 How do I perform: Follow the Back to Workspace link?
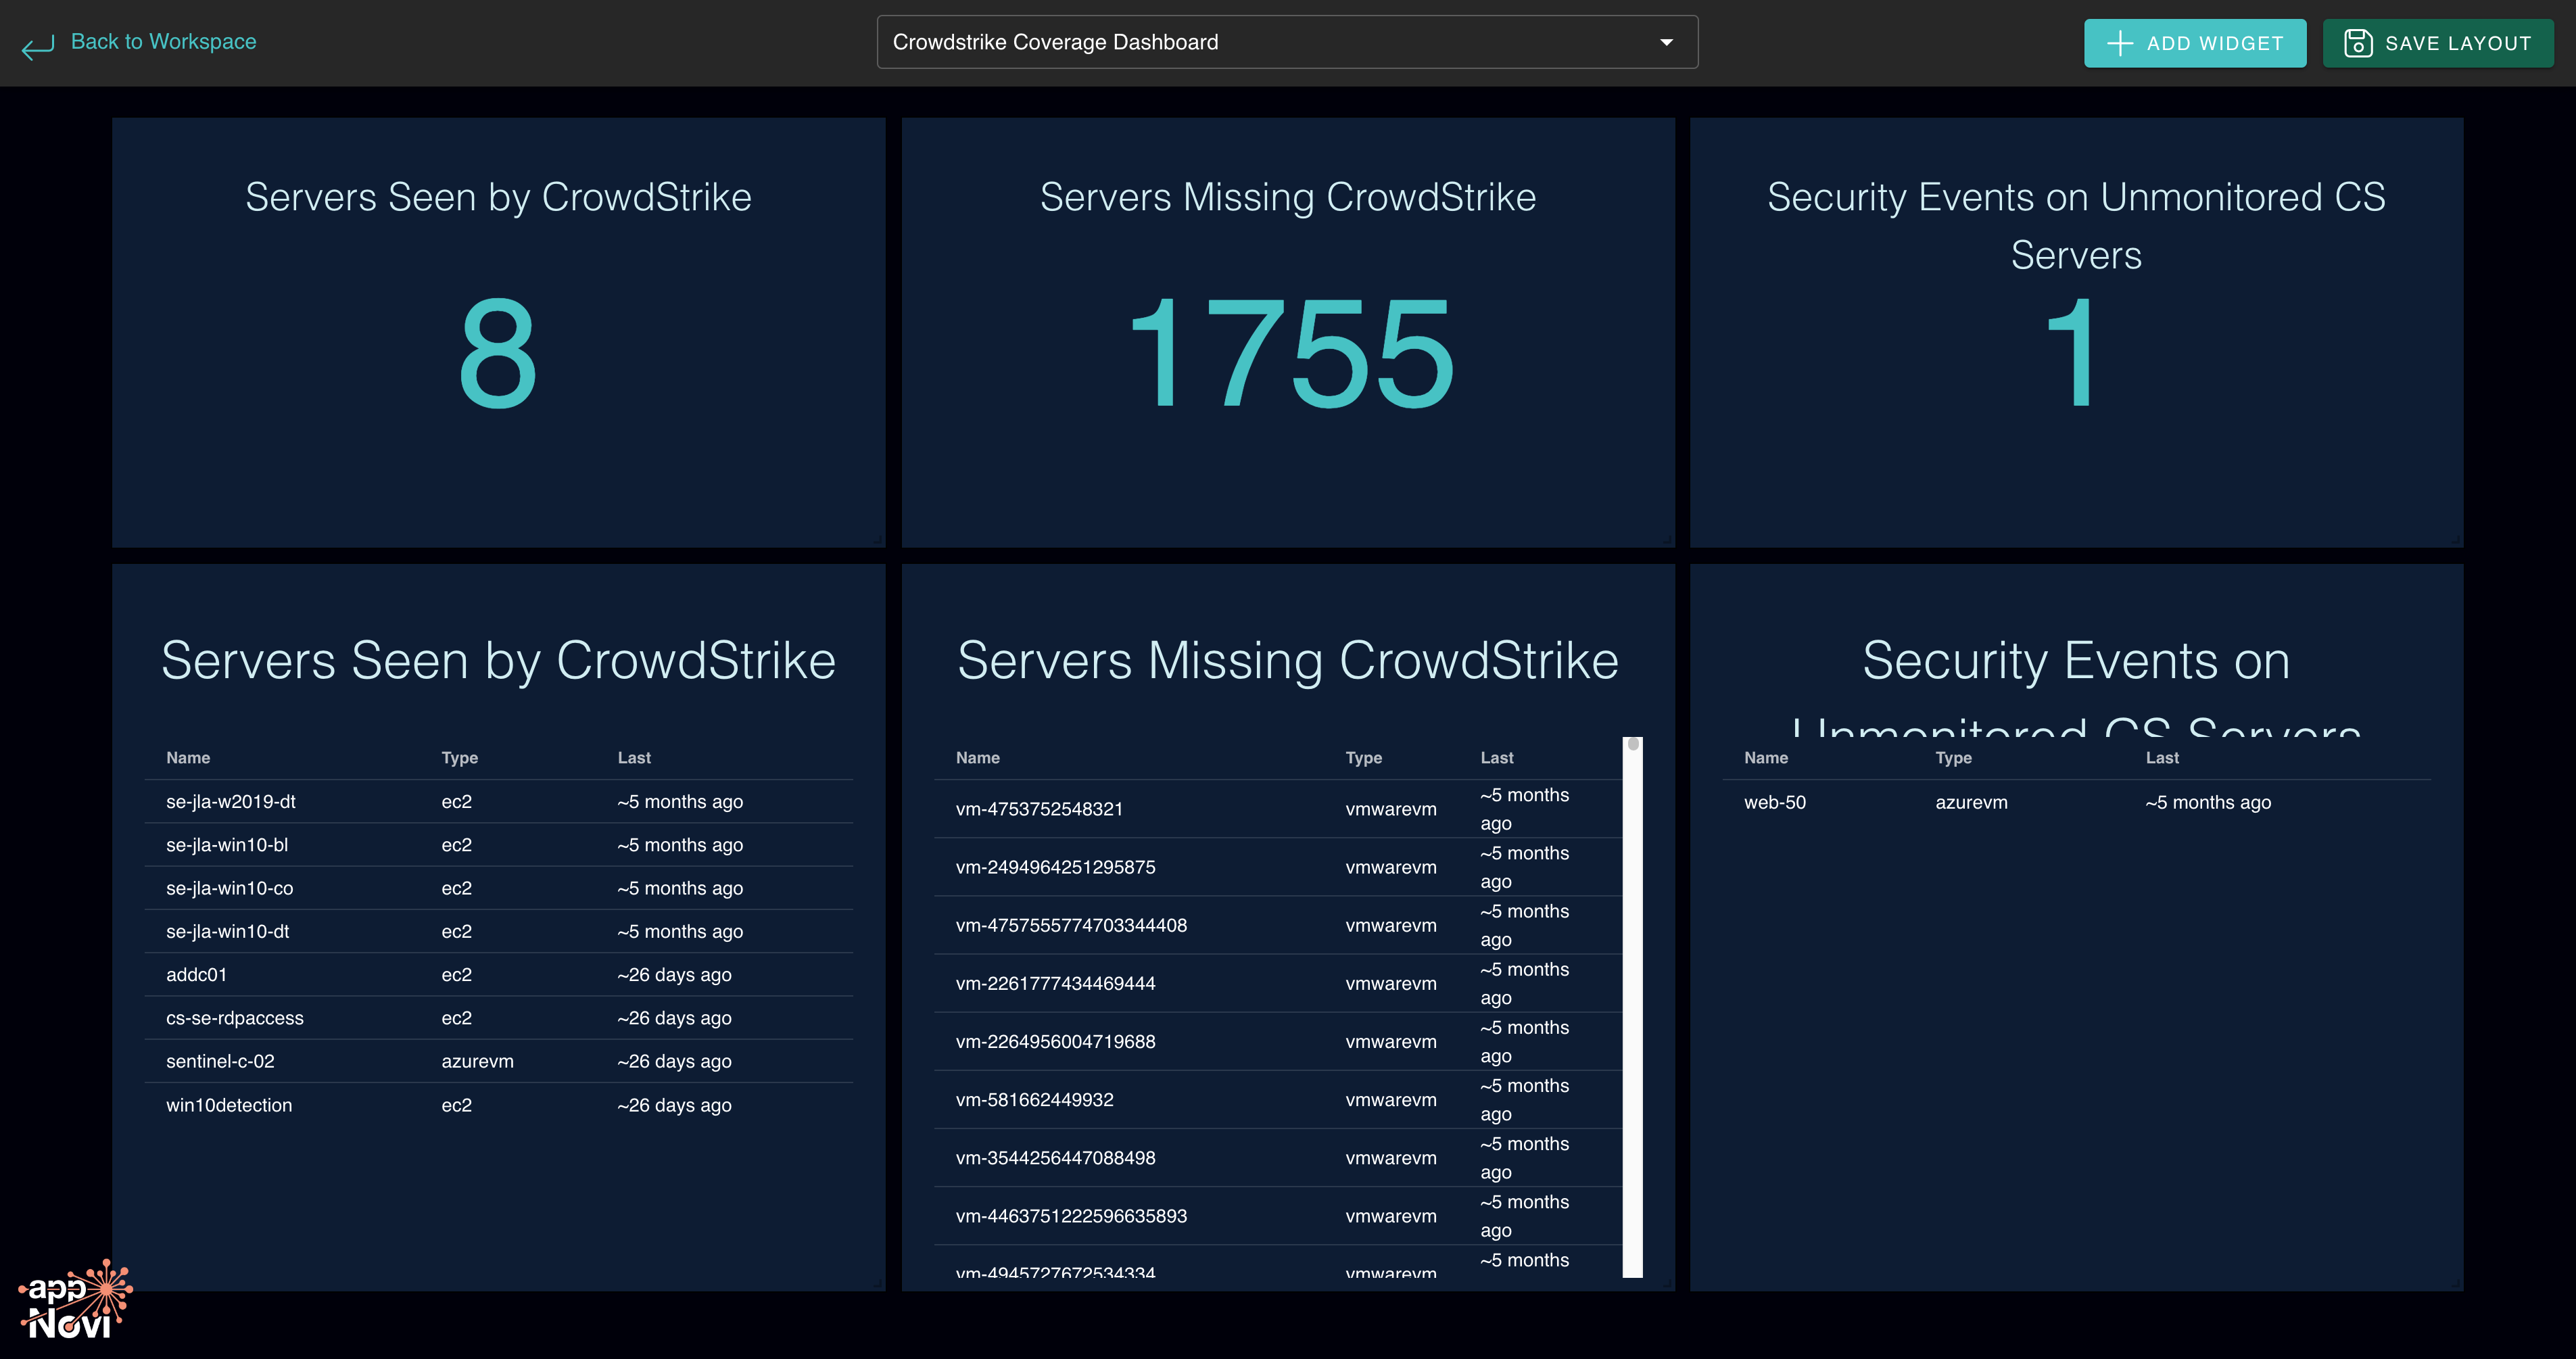tap(163, 42)
